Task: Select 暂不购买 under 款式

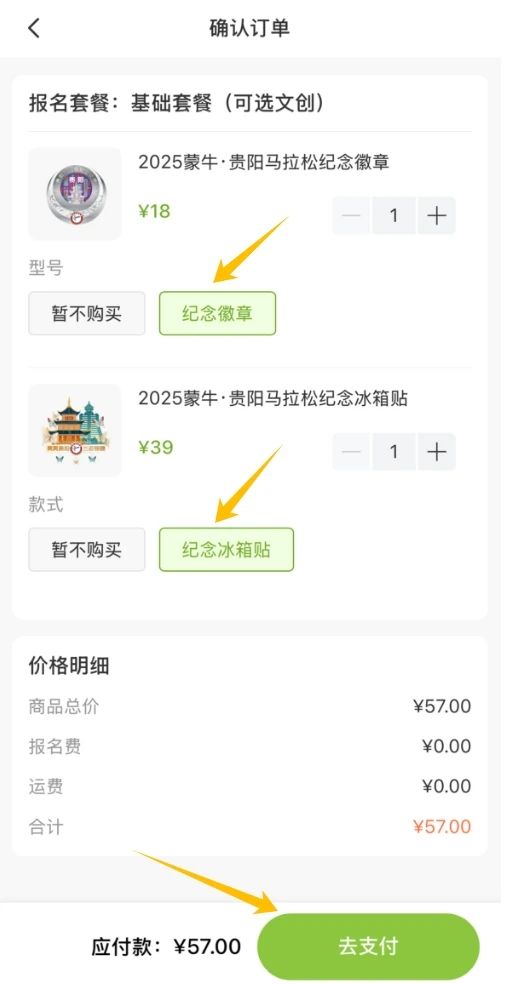Action: 87,550
